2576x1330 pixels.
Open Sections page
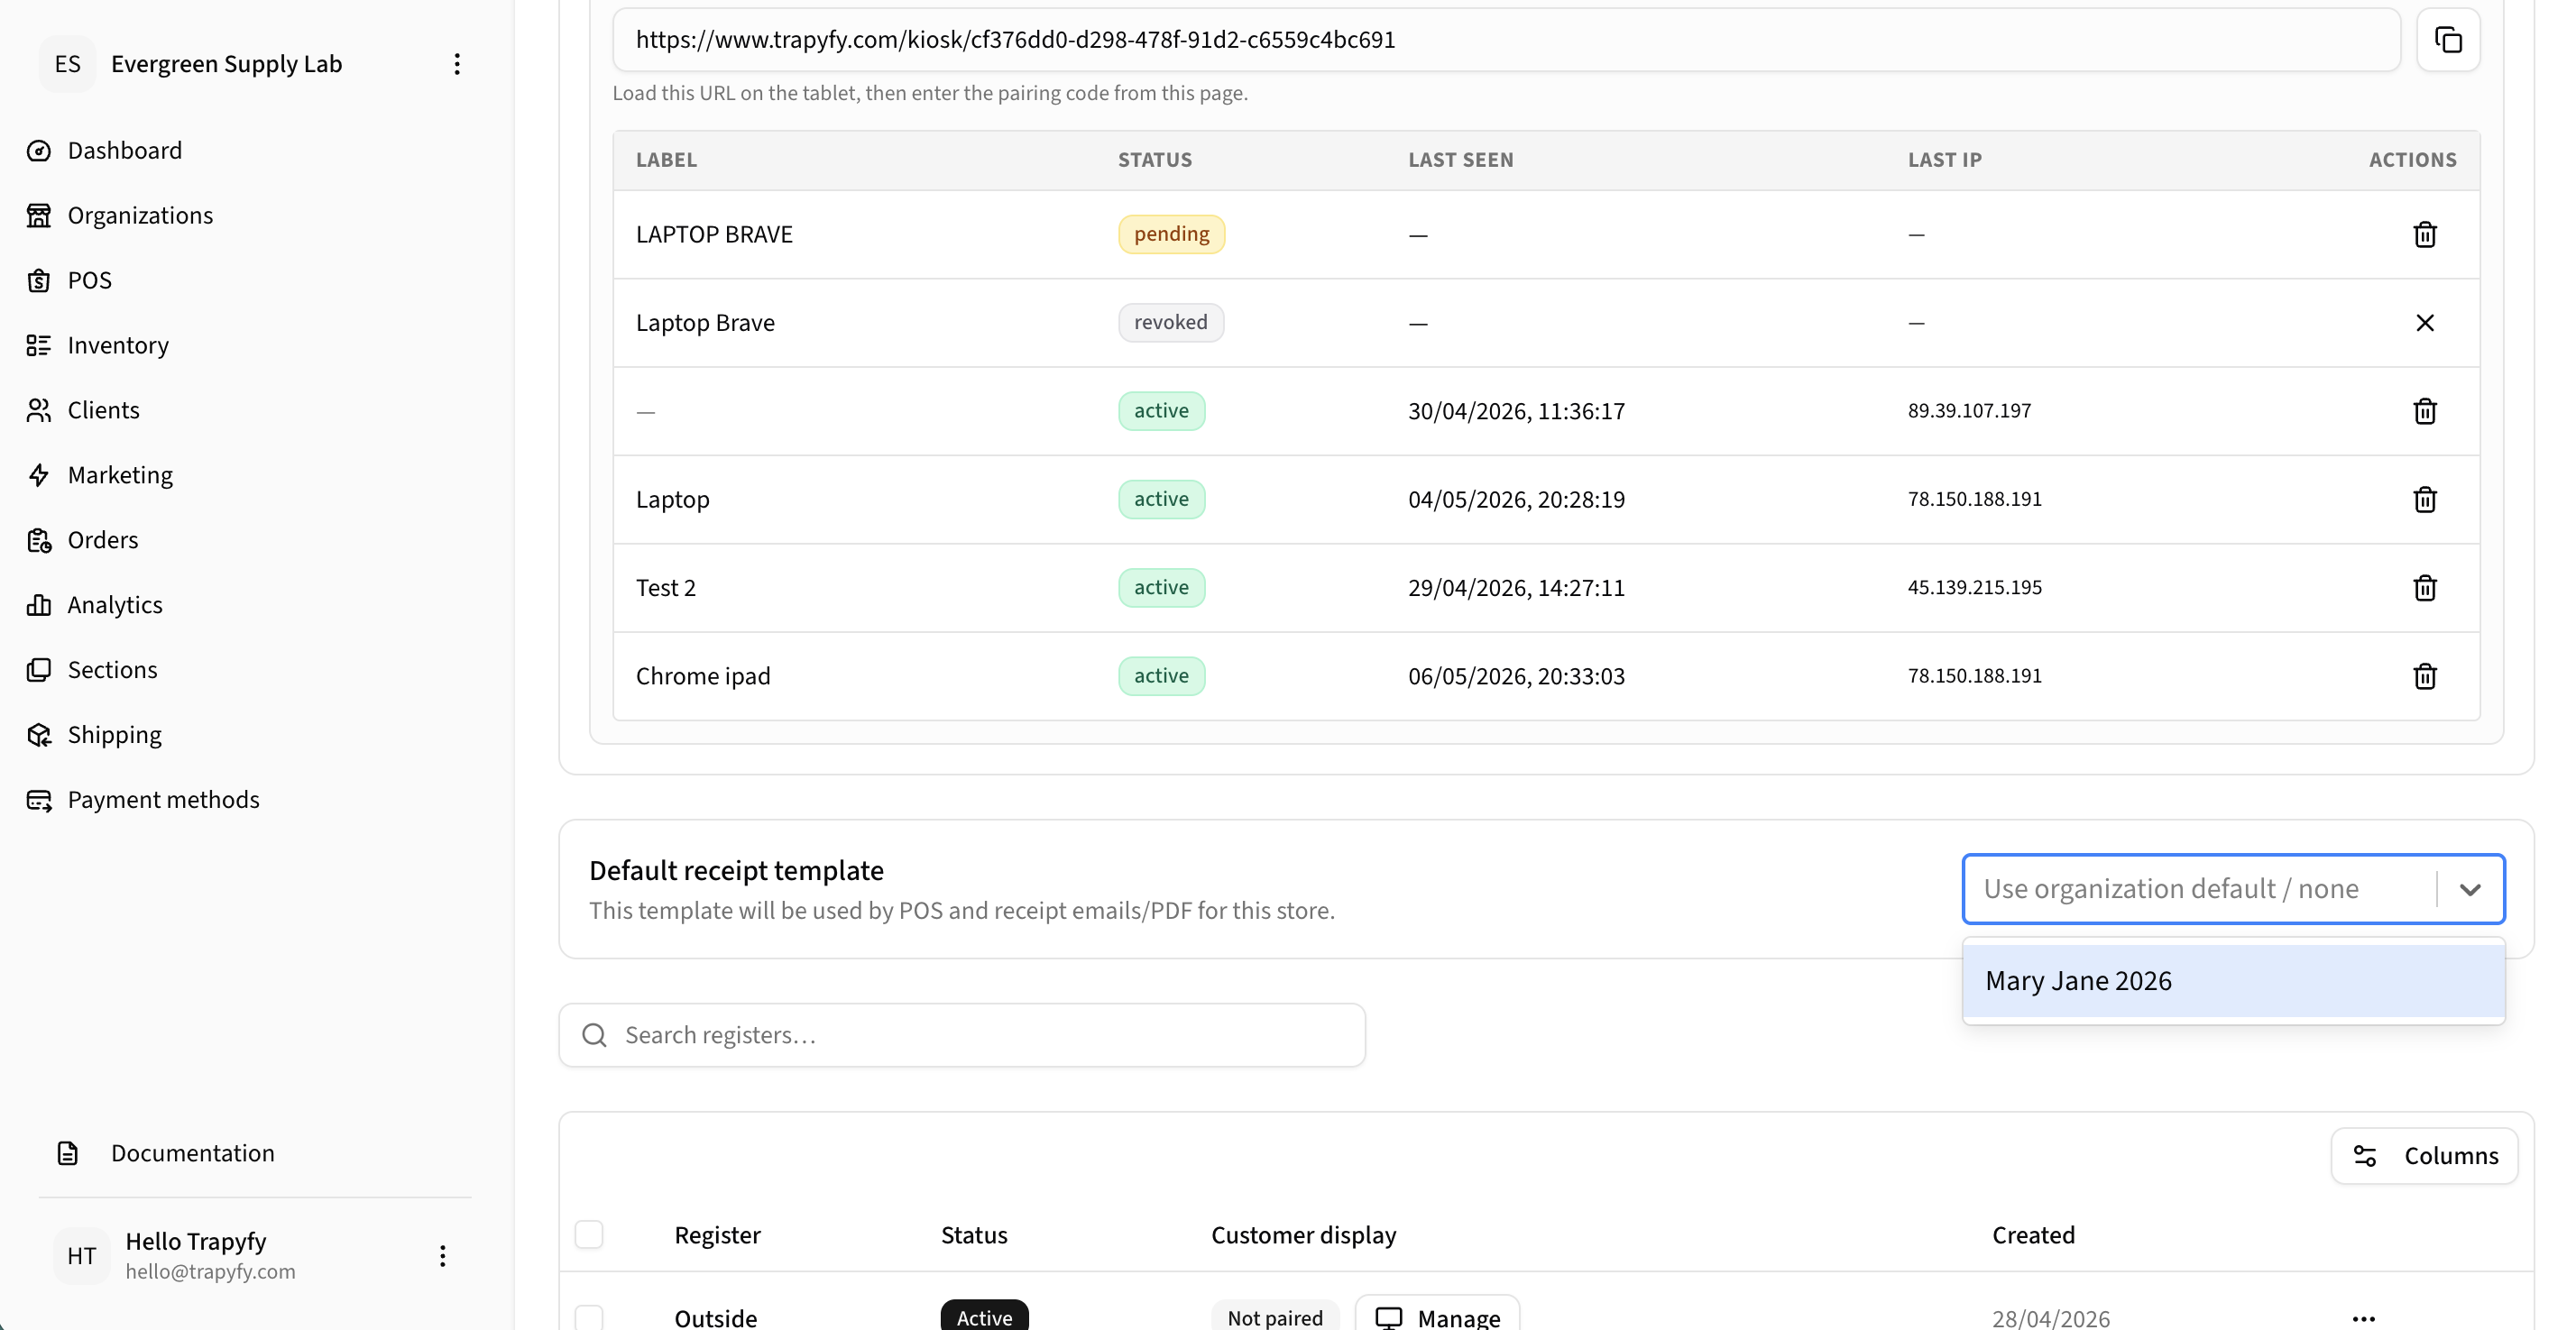point(113,670)
